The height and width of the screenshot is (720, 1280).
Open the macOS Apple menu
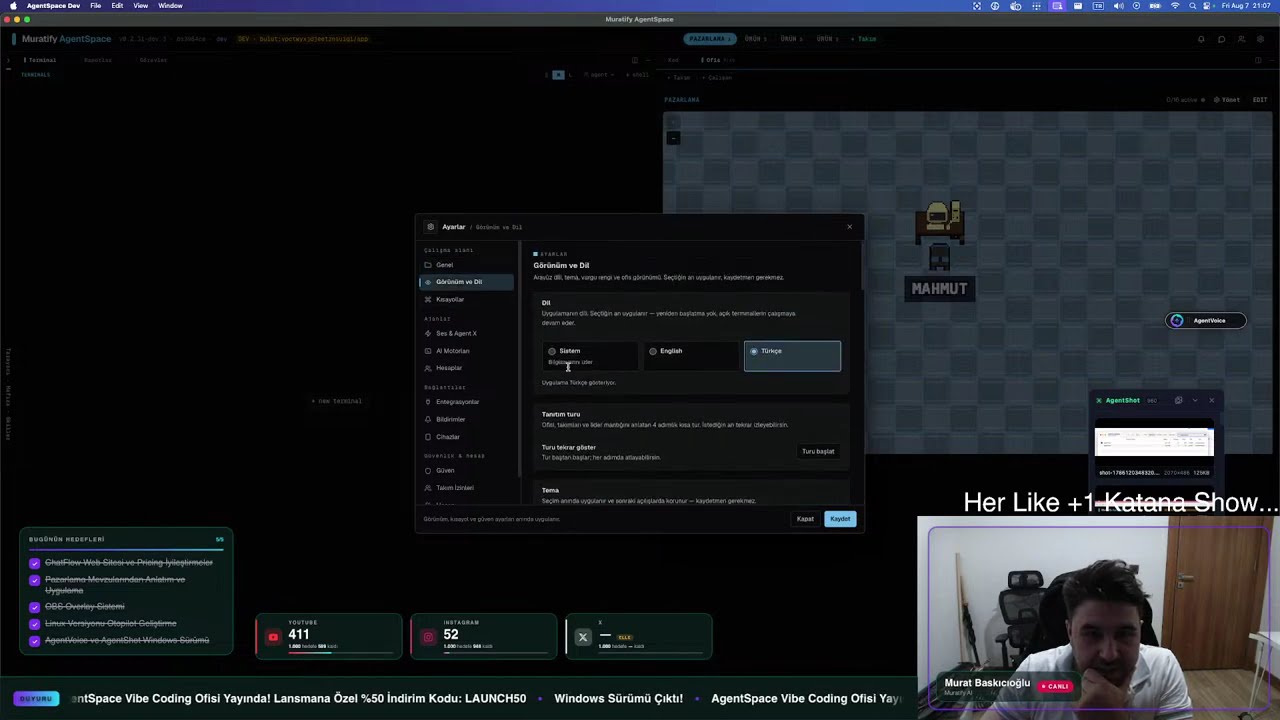pyautogui.click(x=13, y=6)
